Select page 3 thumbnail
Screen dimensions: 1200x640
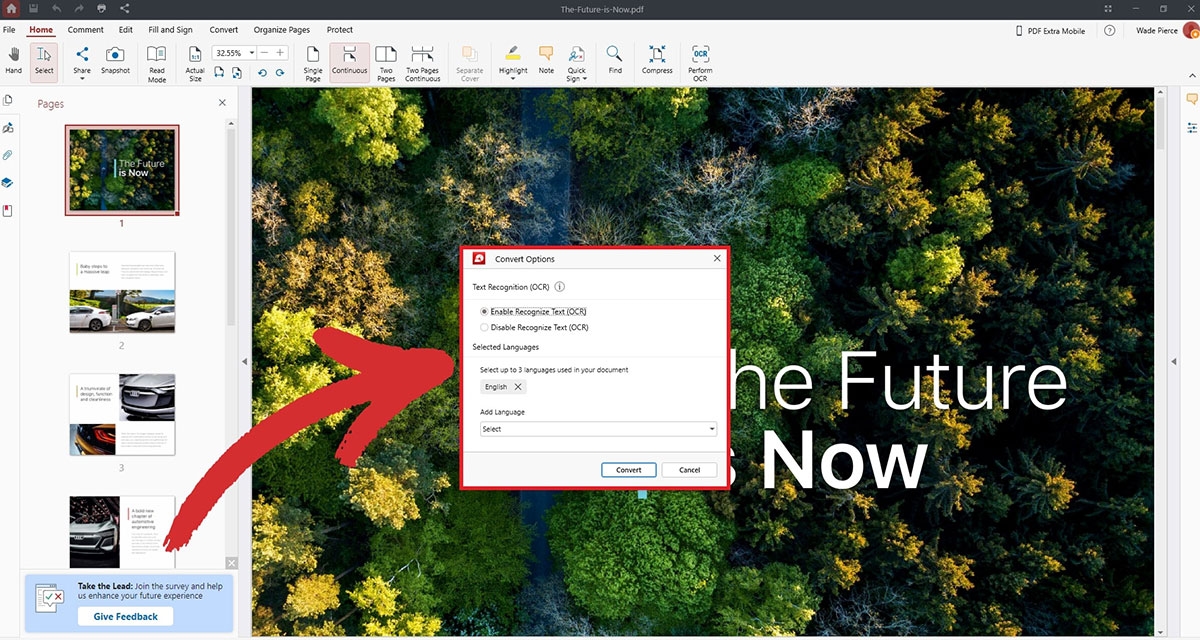[122, 414]
